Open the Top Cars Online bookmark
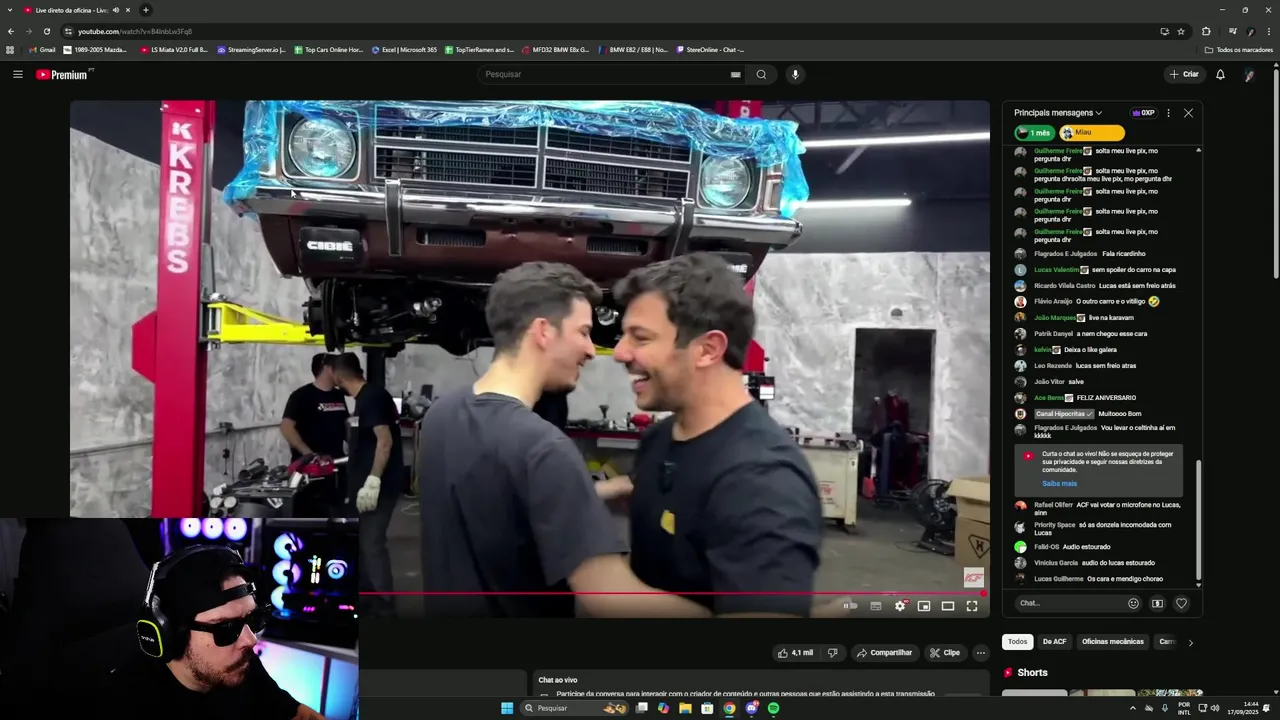Image resolution: width=1280 pixels, height=720 pixels. pyautogui.click(x=328, y=49)
